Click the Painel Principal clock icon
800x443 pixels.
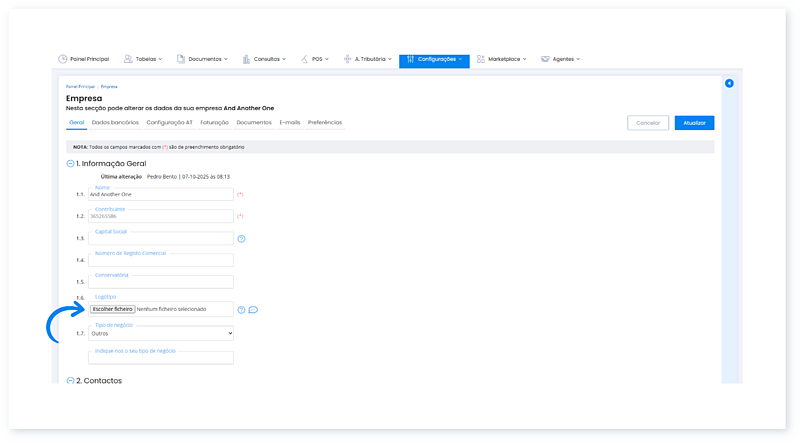point(63,59)
